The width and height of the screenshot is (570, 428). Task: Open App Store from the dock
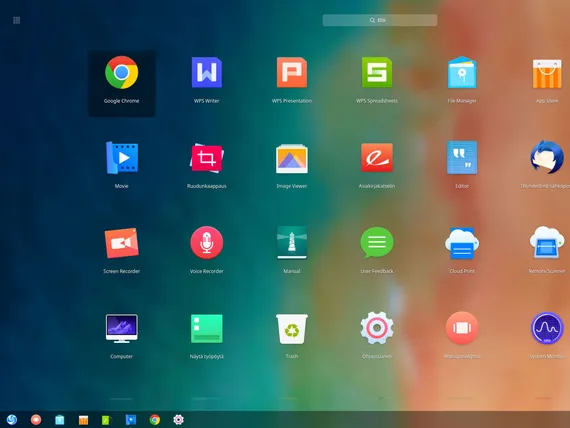pos(83,420)
